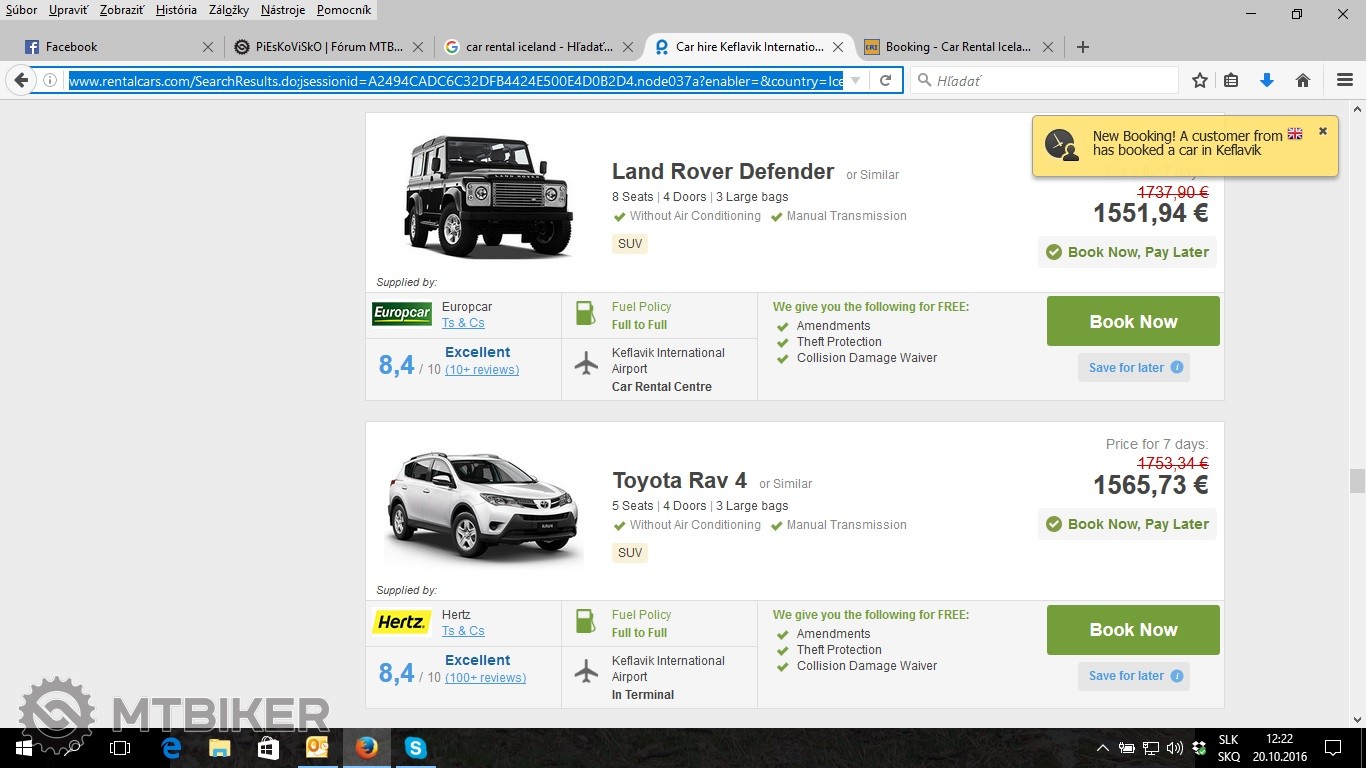This screenshot has width=1366, height=768.
Task: Switch to the Facebook tab
Action: [72, 46]
